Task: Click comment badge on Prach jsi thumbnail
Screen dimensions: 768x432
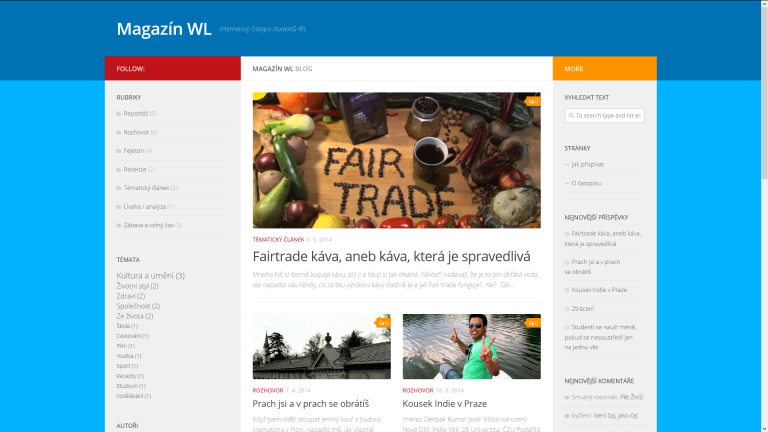Action: click(x=384, y=323)
